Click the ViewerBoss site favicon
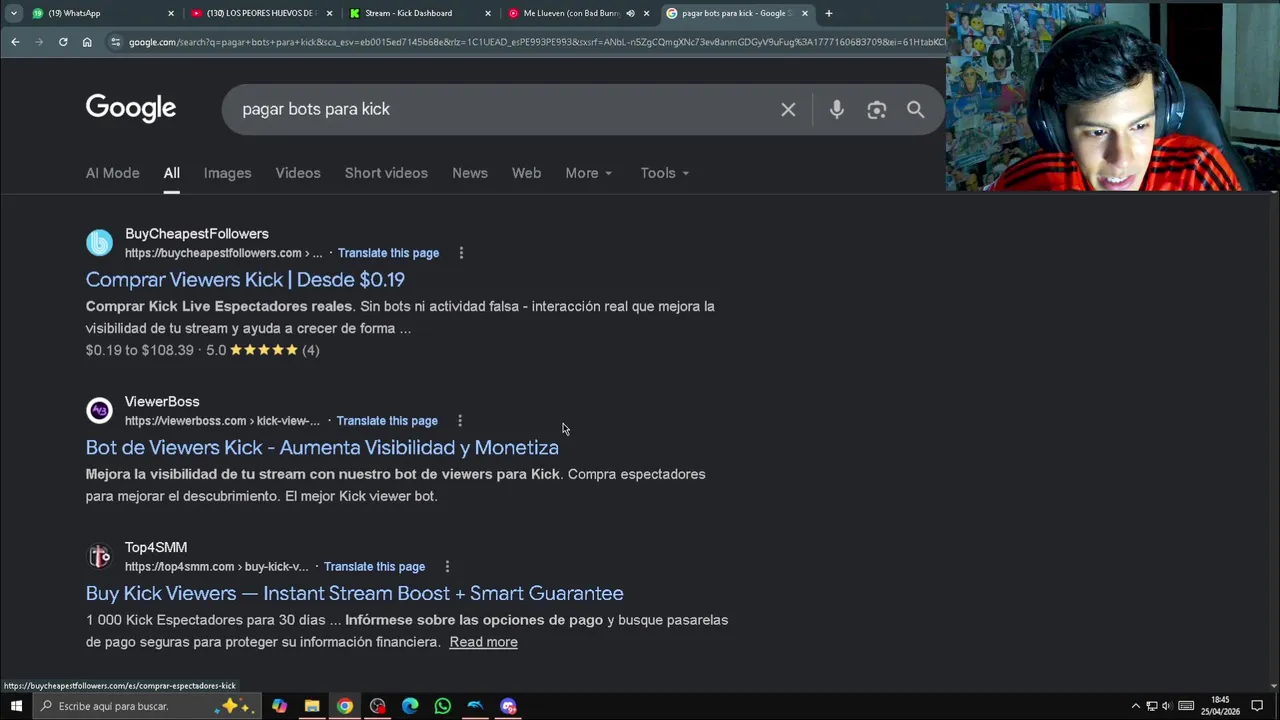This screenshot has width=1280, height=720. click(99, 411)
